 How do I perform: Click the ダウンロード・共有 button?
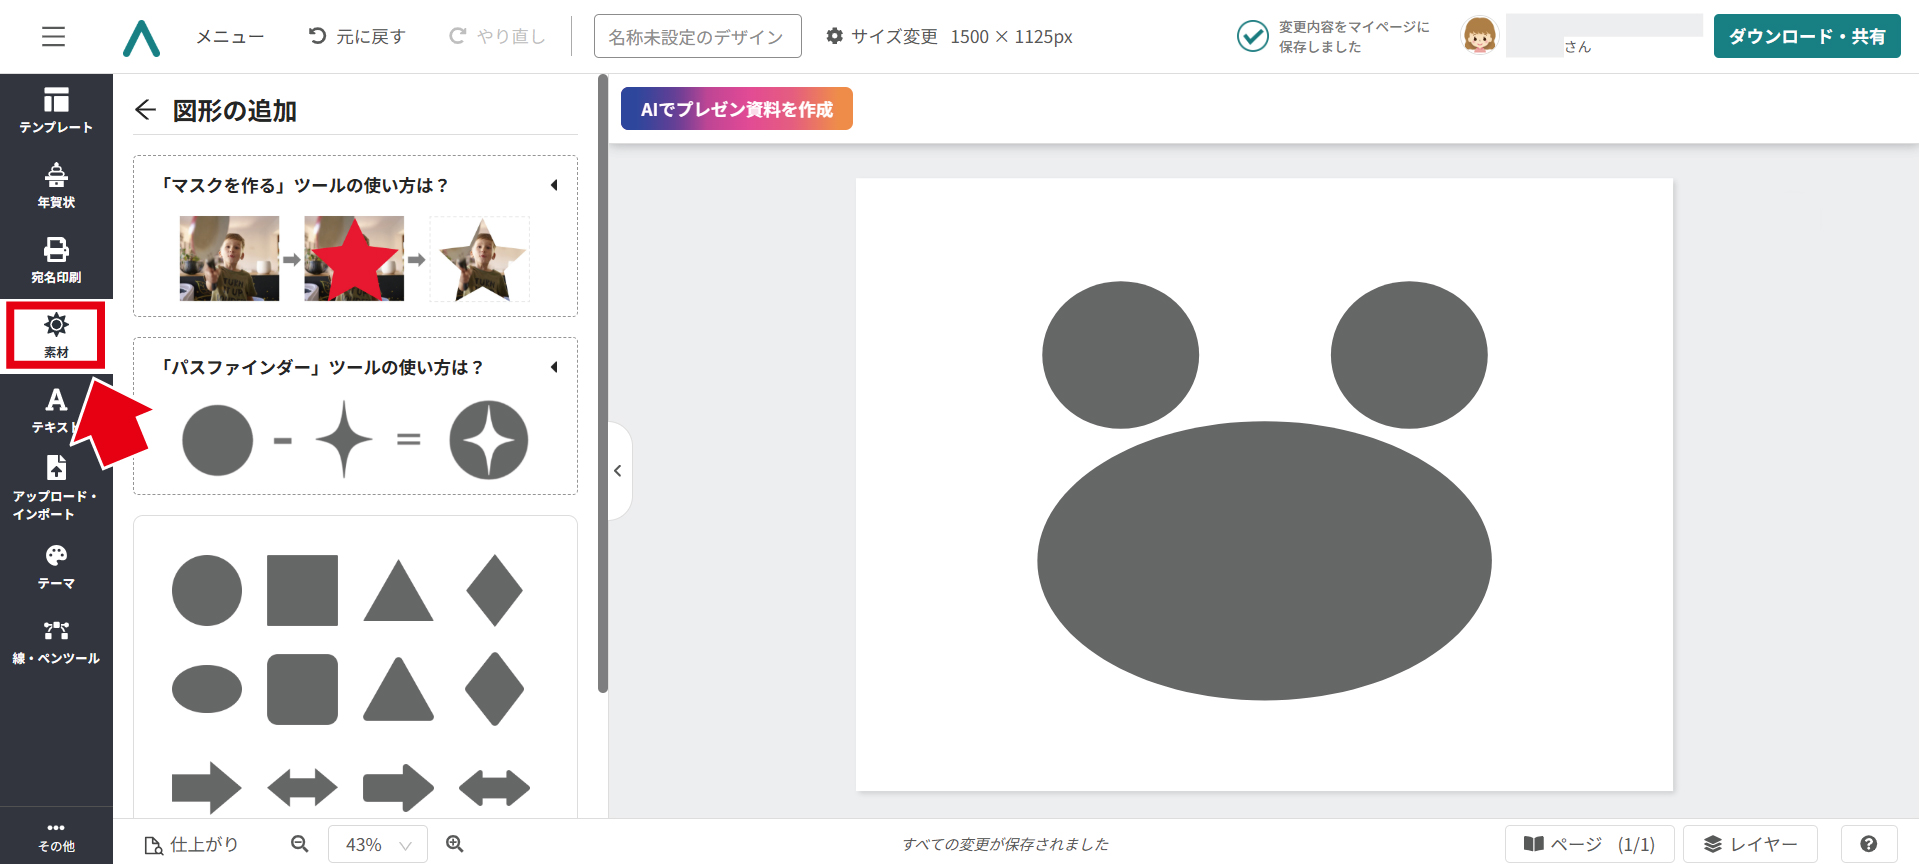point(1806,37)
